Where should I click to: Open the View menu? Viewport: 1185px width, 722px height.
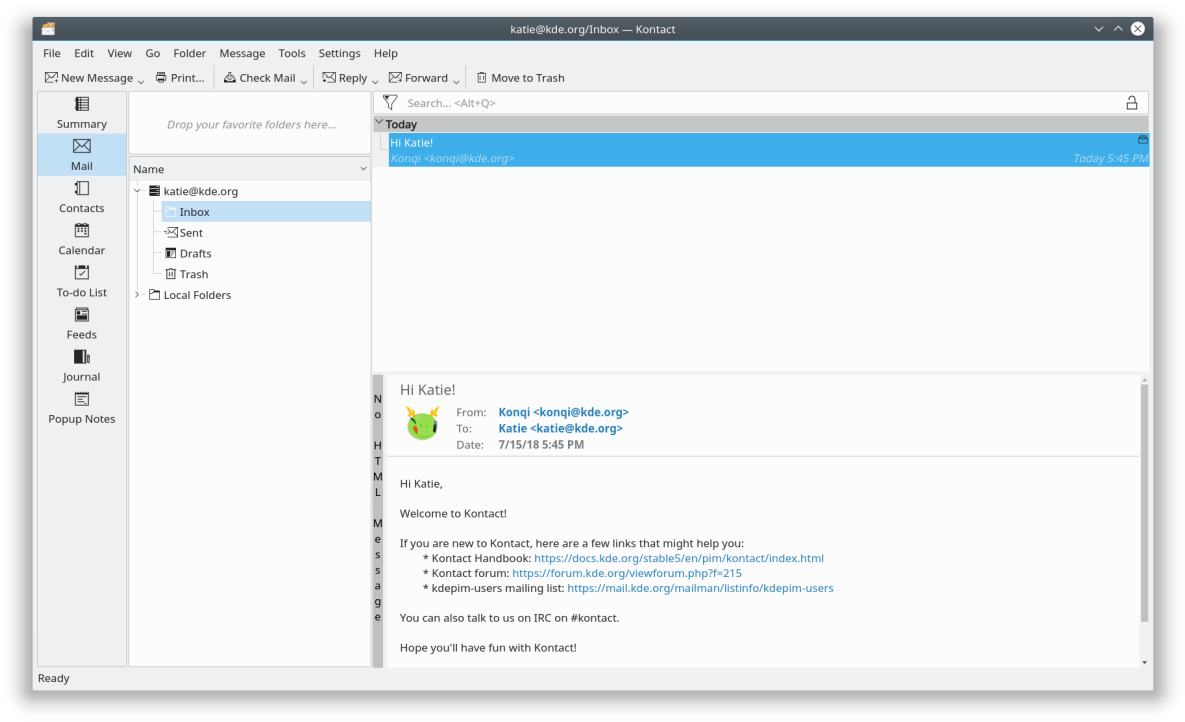click(119, 53)
